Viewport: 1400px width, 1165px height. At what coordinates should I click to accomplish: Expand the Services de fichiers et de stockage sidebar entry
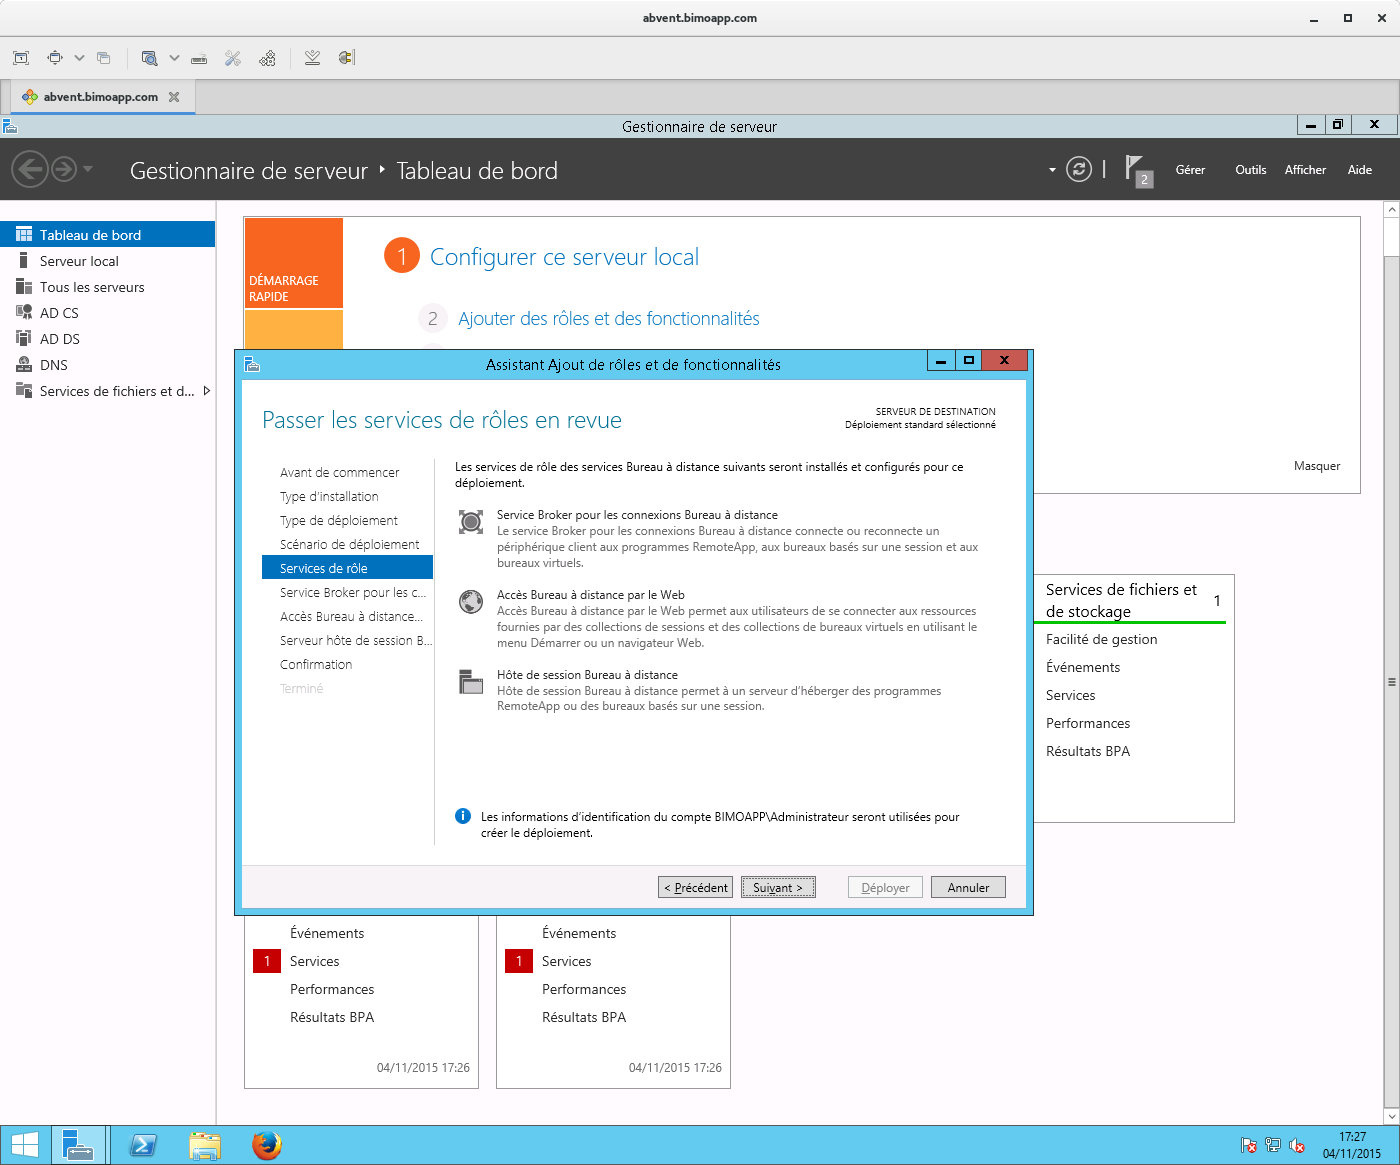pyautogui.click(x=207, y=391)
